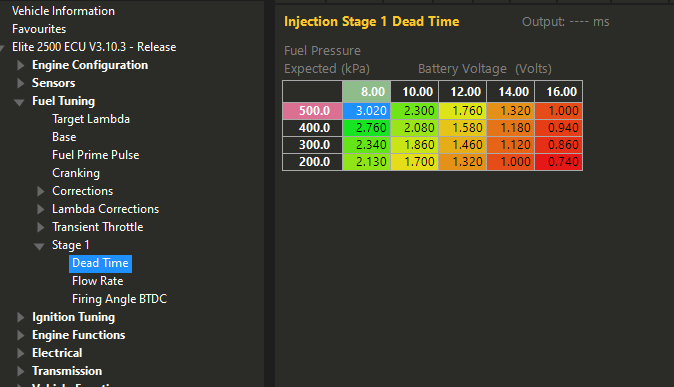Select the Fuel Tuning label

[x=63, y=101]
